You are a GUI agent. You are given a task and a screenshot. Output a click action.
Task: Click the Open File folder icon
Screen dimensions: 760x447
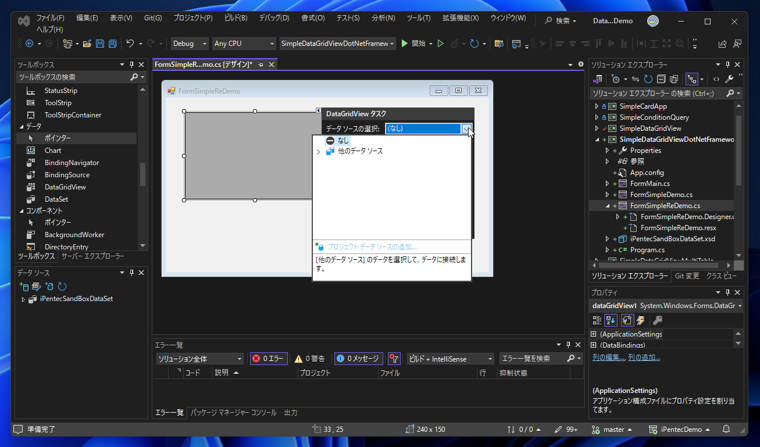click(87, 44)
